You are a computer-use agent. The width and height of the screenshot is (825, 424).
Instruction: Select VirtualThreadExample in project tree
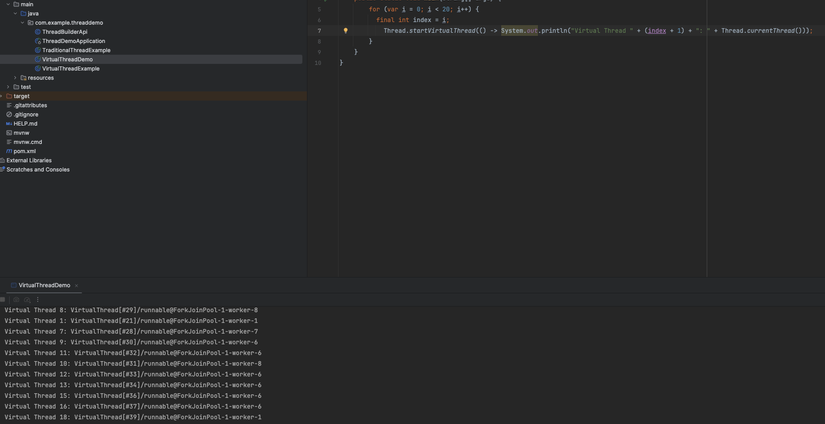coord(71,69)
